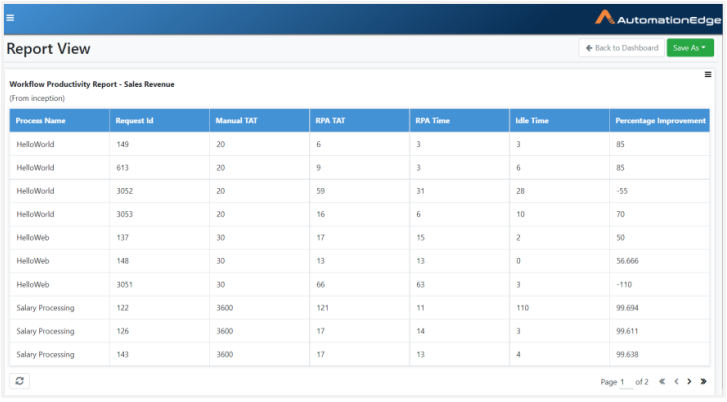Viewport: 727px width, 402px height.
Task: Sort by Request Id column header
Action: [x=134, y=120]
